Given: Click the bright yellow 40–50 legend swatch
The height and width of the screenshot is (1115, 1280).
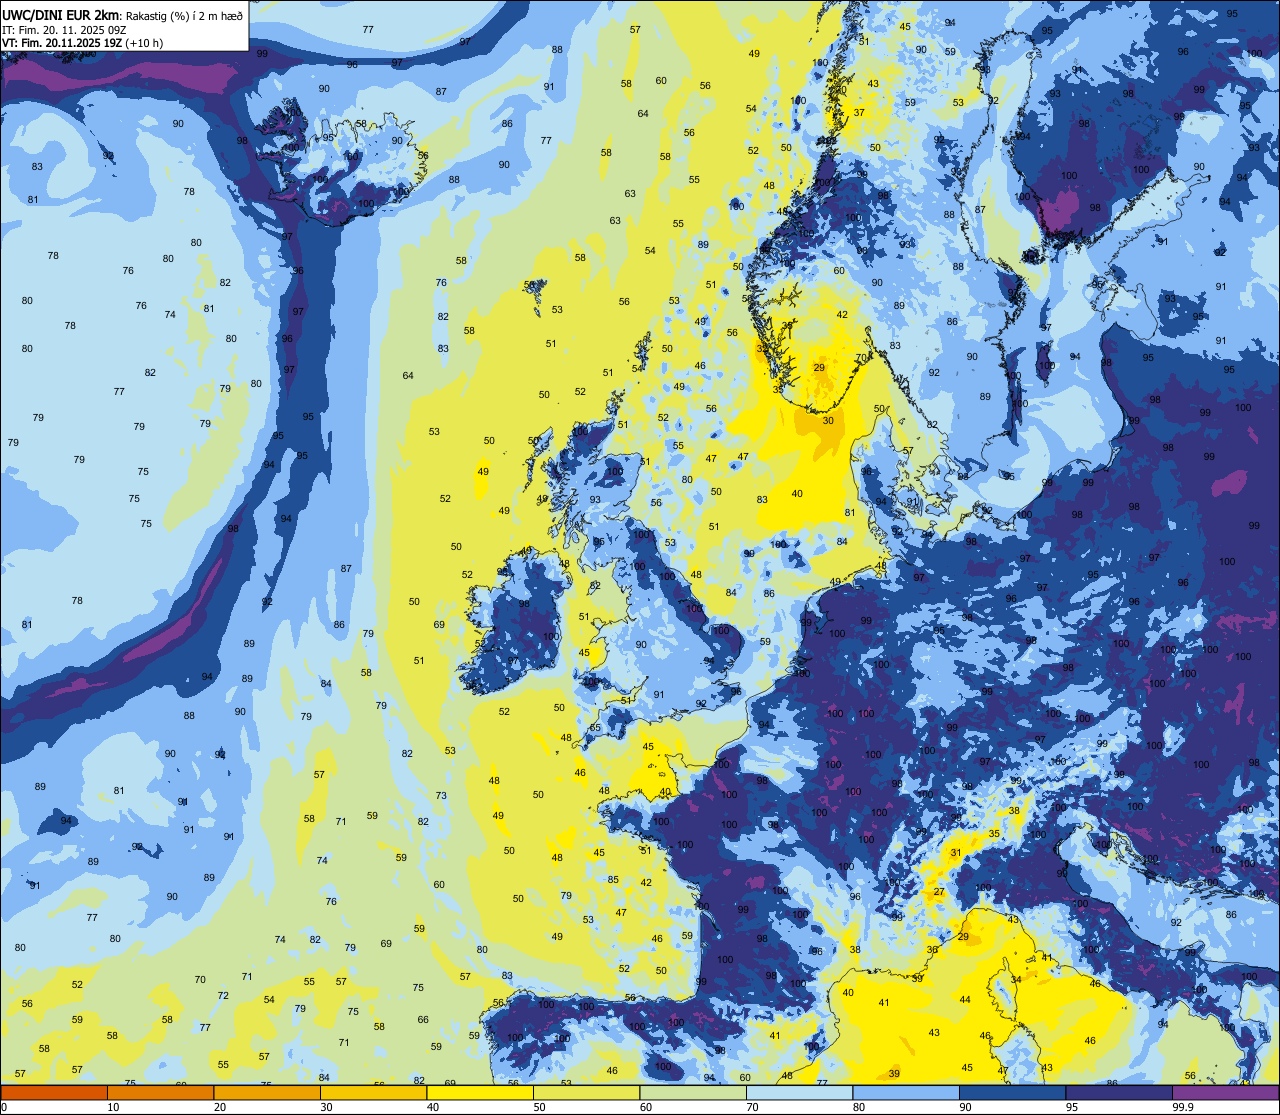Looking at the screenshot, I should click(x=480, y=1092).
